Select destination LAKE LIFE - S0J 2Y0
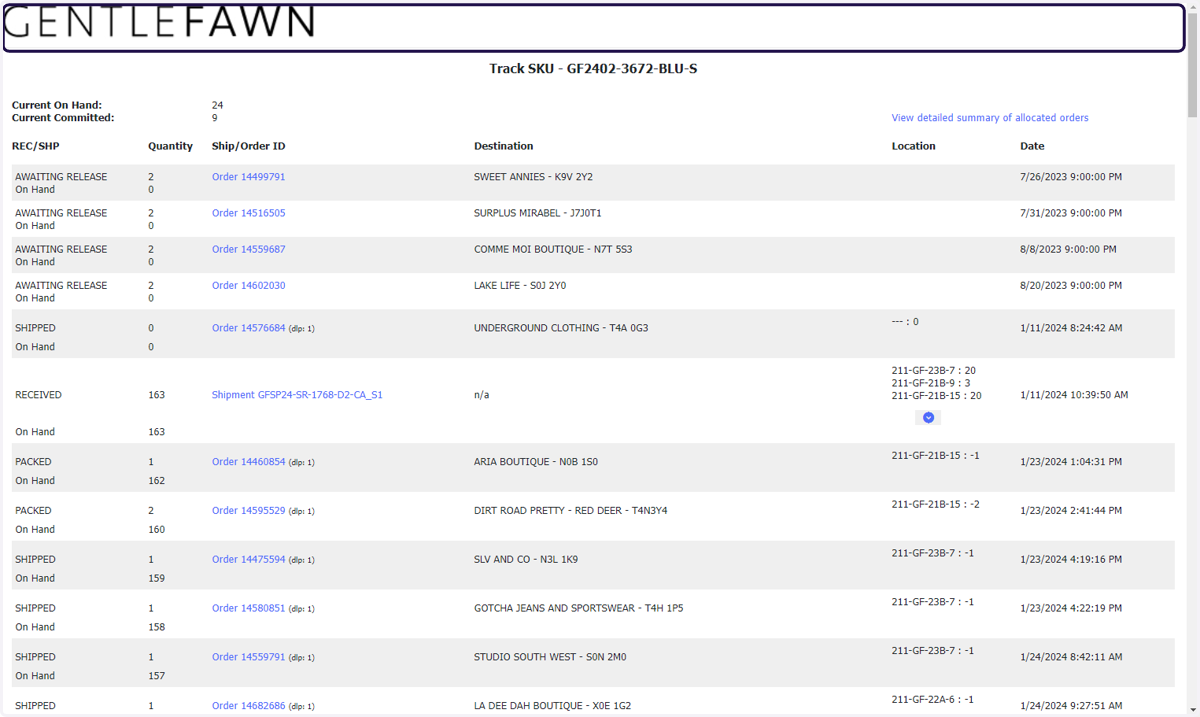This screenshot has width=1200, height=717. [x=520, y=285]
